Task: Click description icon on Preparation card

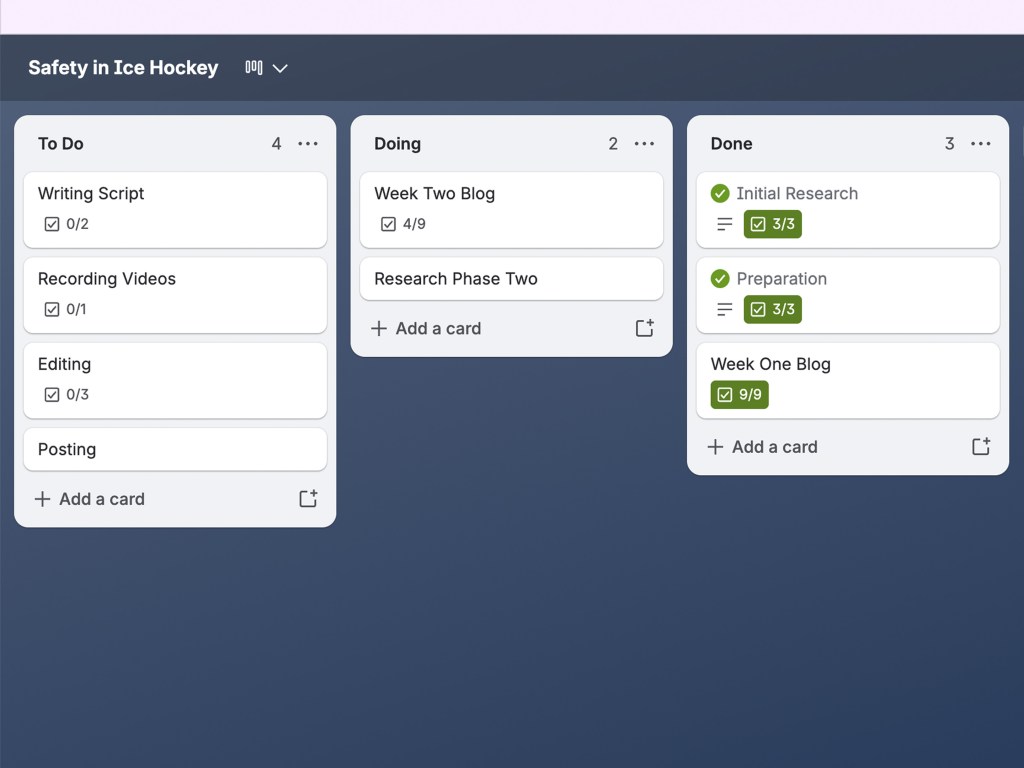Action: 724,309
